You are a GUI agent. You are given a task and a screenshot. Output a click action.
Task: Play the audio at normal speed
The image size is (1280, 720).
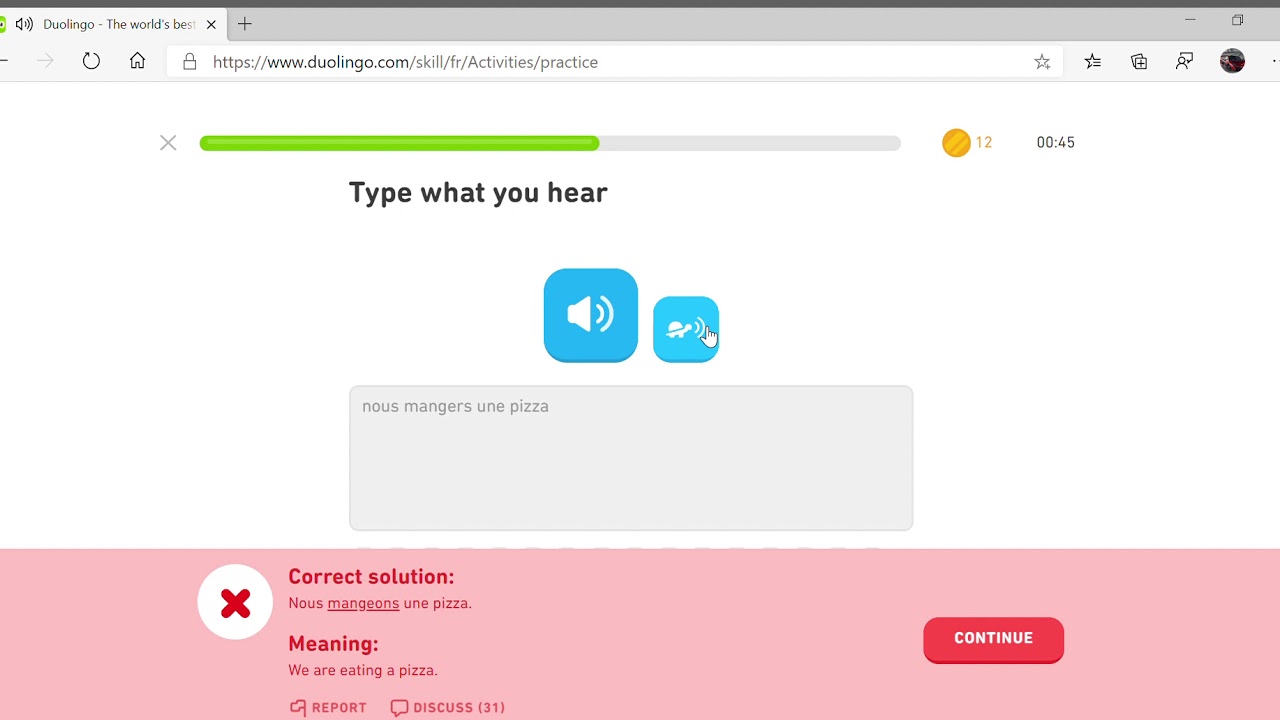[590, 315]
